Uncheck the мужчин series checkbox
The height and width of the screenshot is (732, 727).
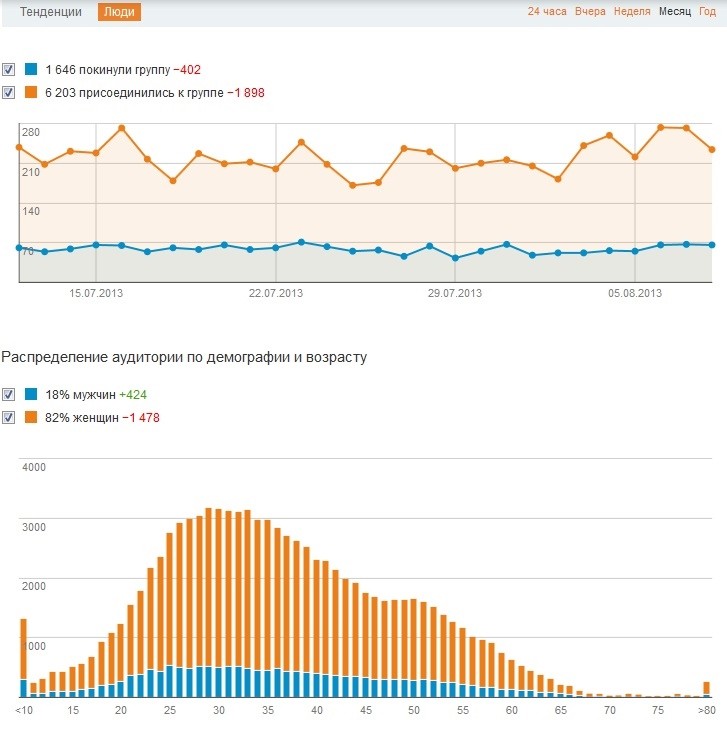click(9, 395)
